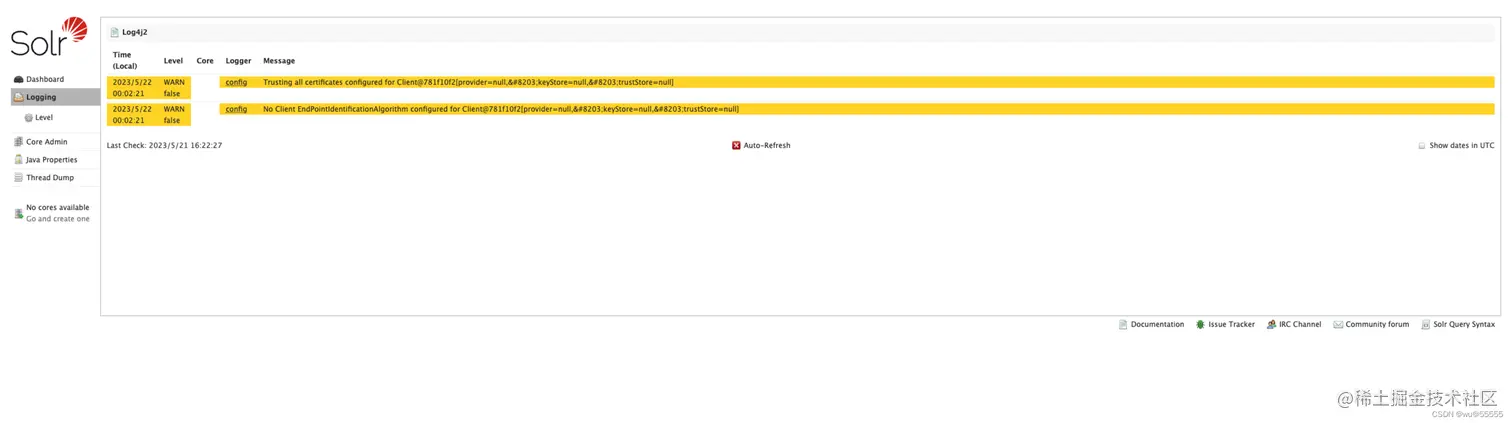The width and height of the screenshot is (1512, 423).
Task: Click the Log4j2 document icon
Action: click(114, 32)
